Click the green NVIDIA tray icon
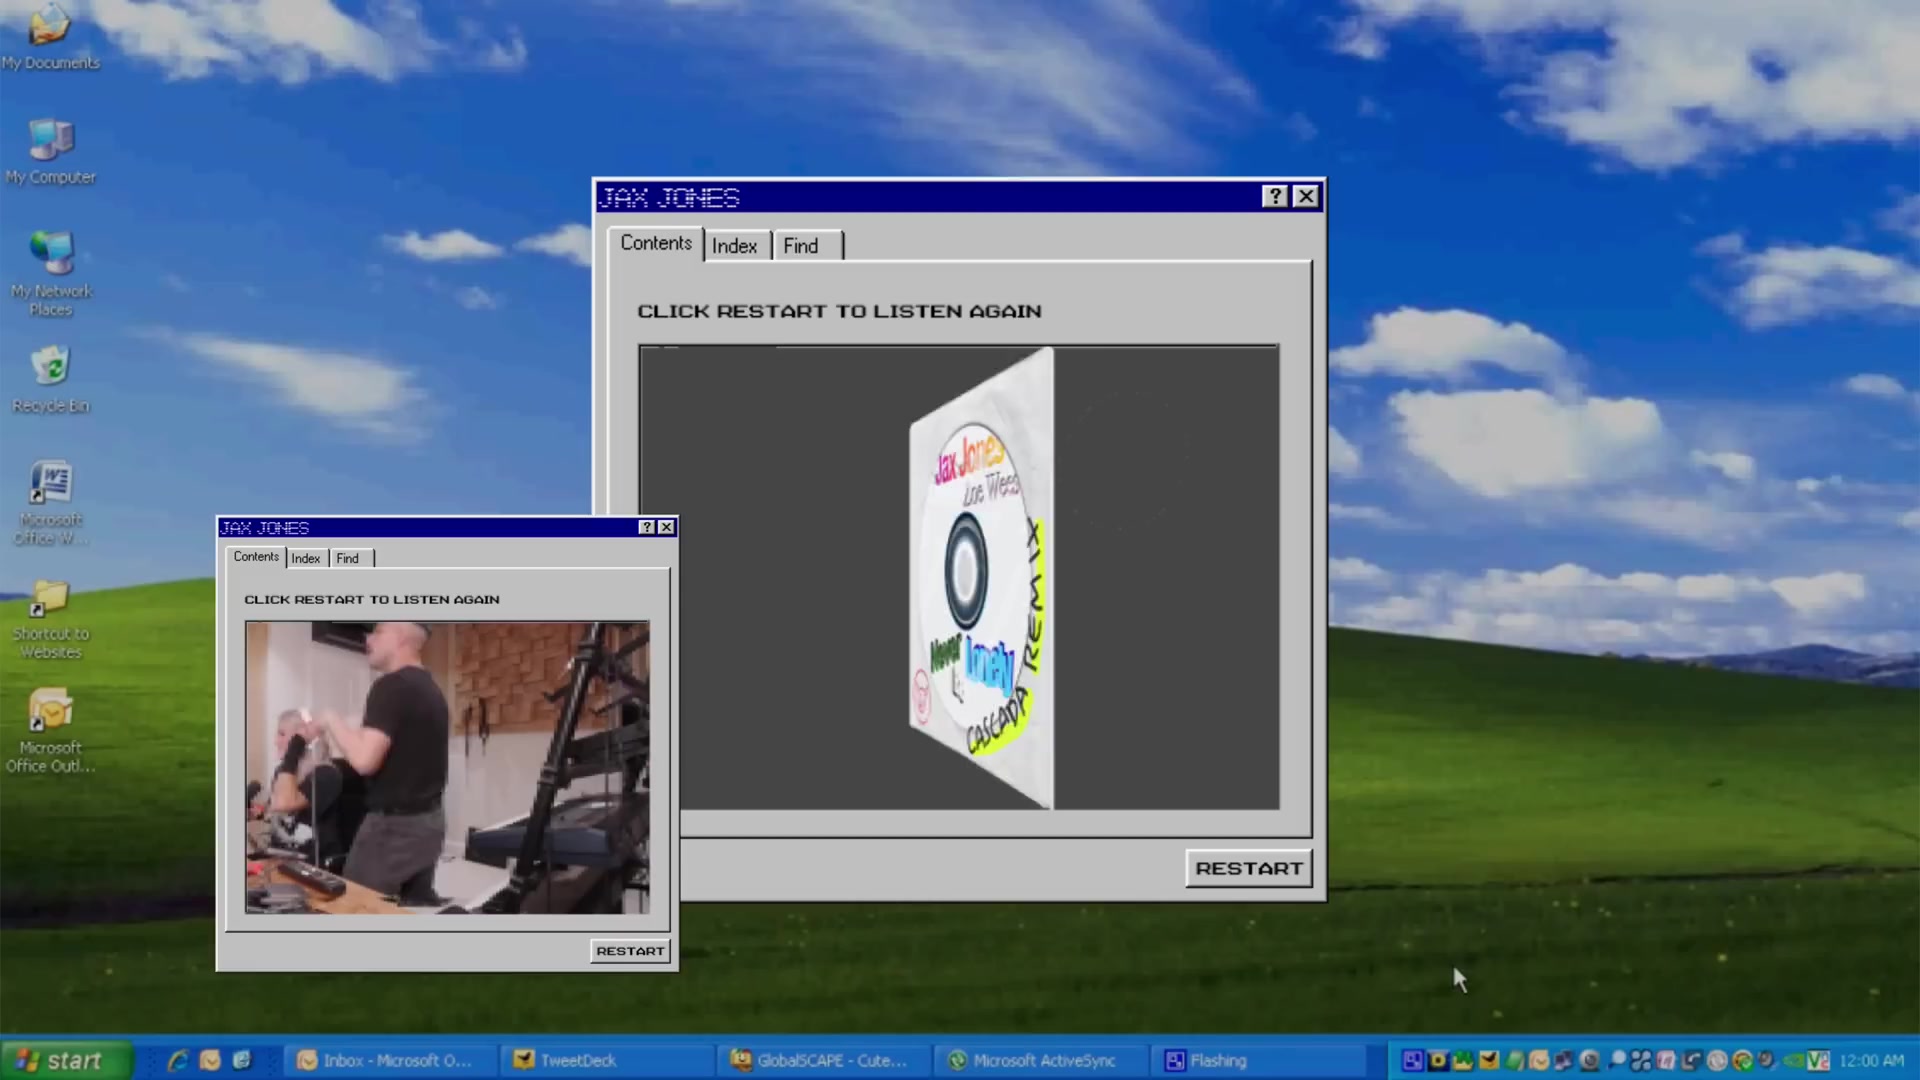 pyautogui.click(x=1792, y=1060)
